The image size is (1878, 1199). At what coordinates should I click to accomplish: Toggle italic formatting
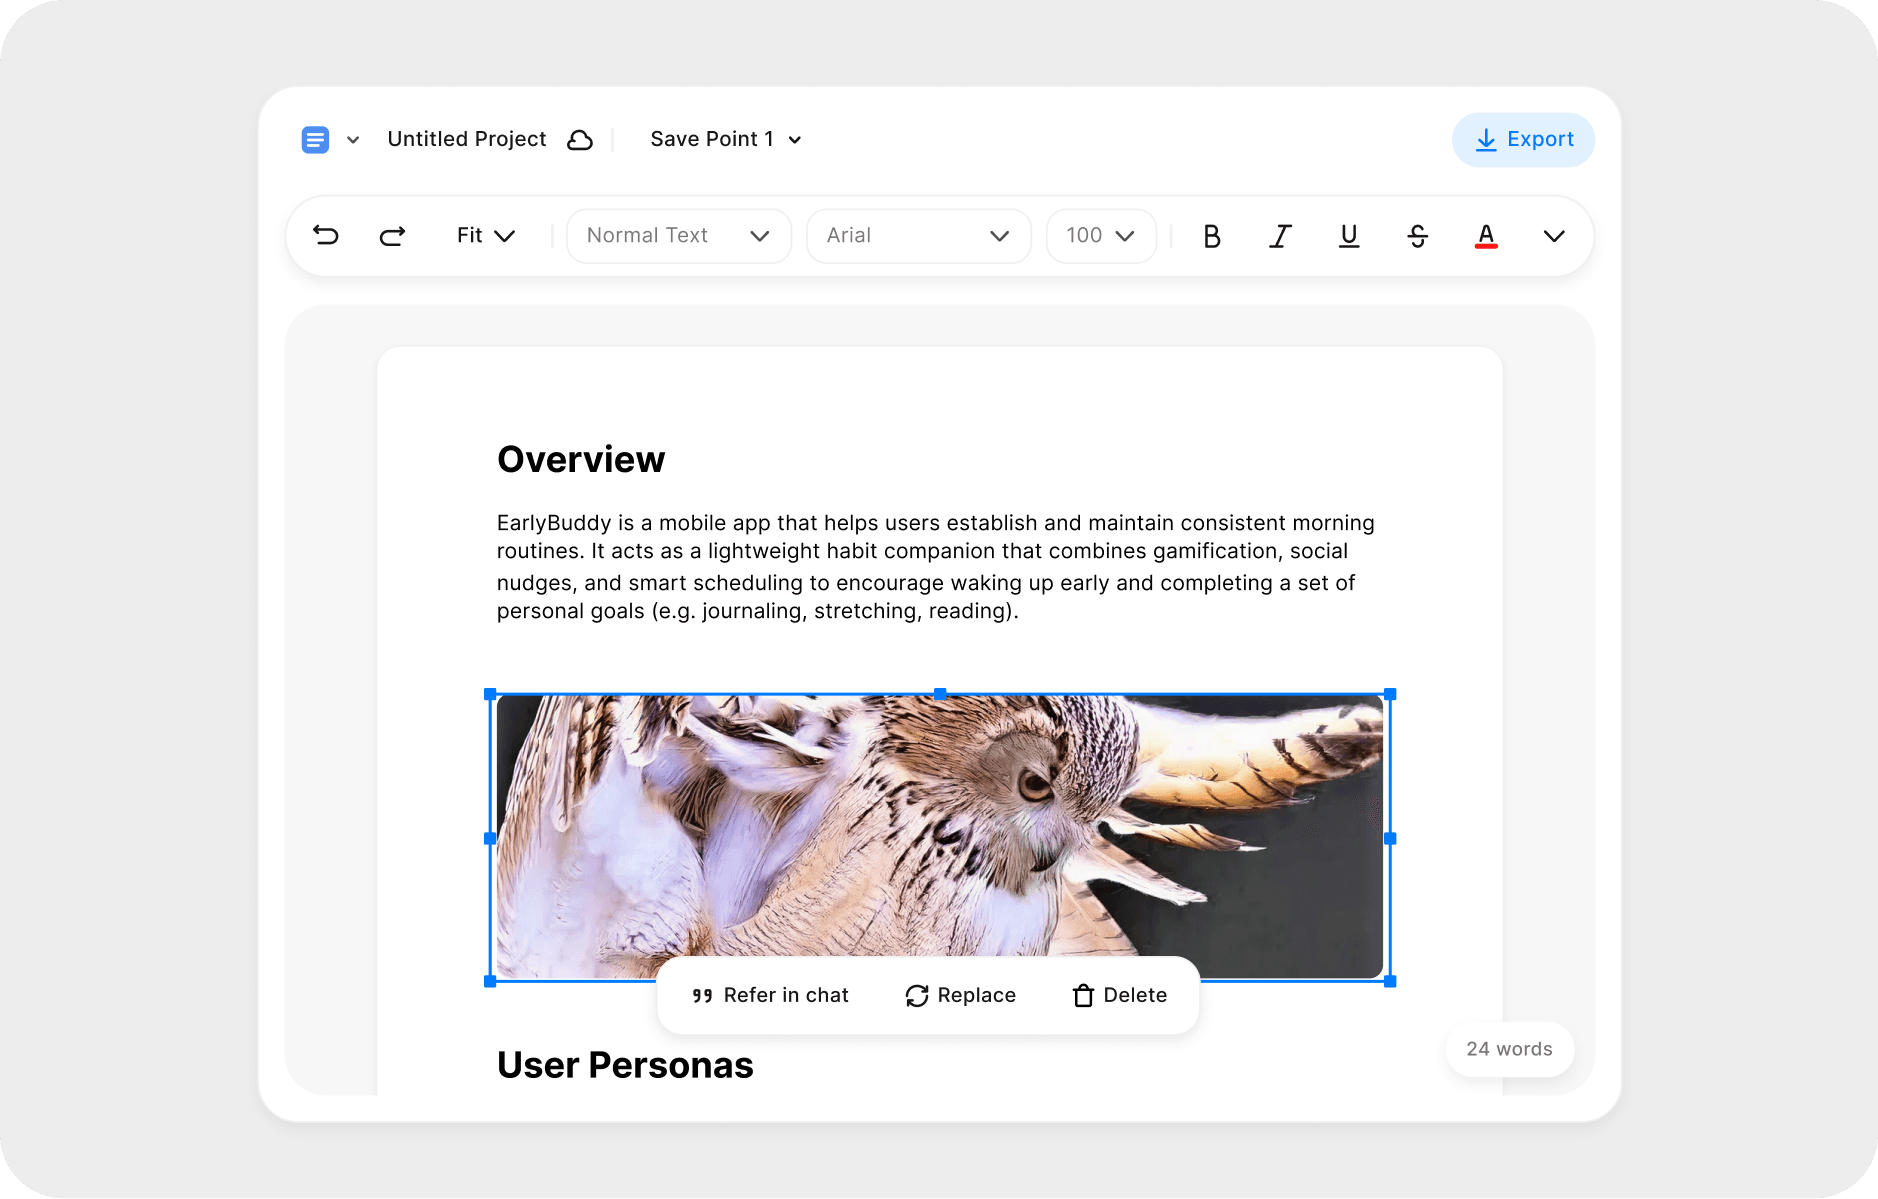pos(1280,236)
